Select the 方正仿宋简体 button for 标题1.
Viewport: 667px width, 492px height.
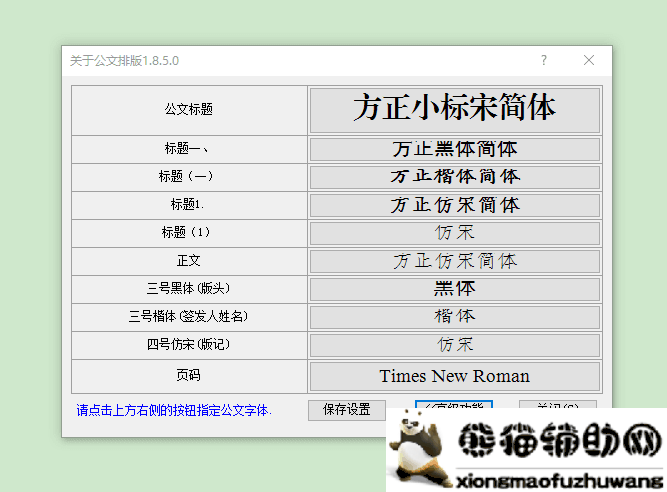454,205
